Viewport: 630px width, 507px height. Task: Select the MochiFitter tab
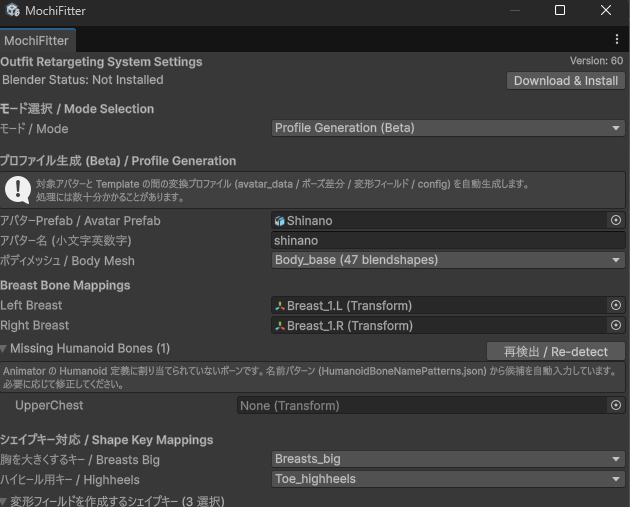pos(37,40)
